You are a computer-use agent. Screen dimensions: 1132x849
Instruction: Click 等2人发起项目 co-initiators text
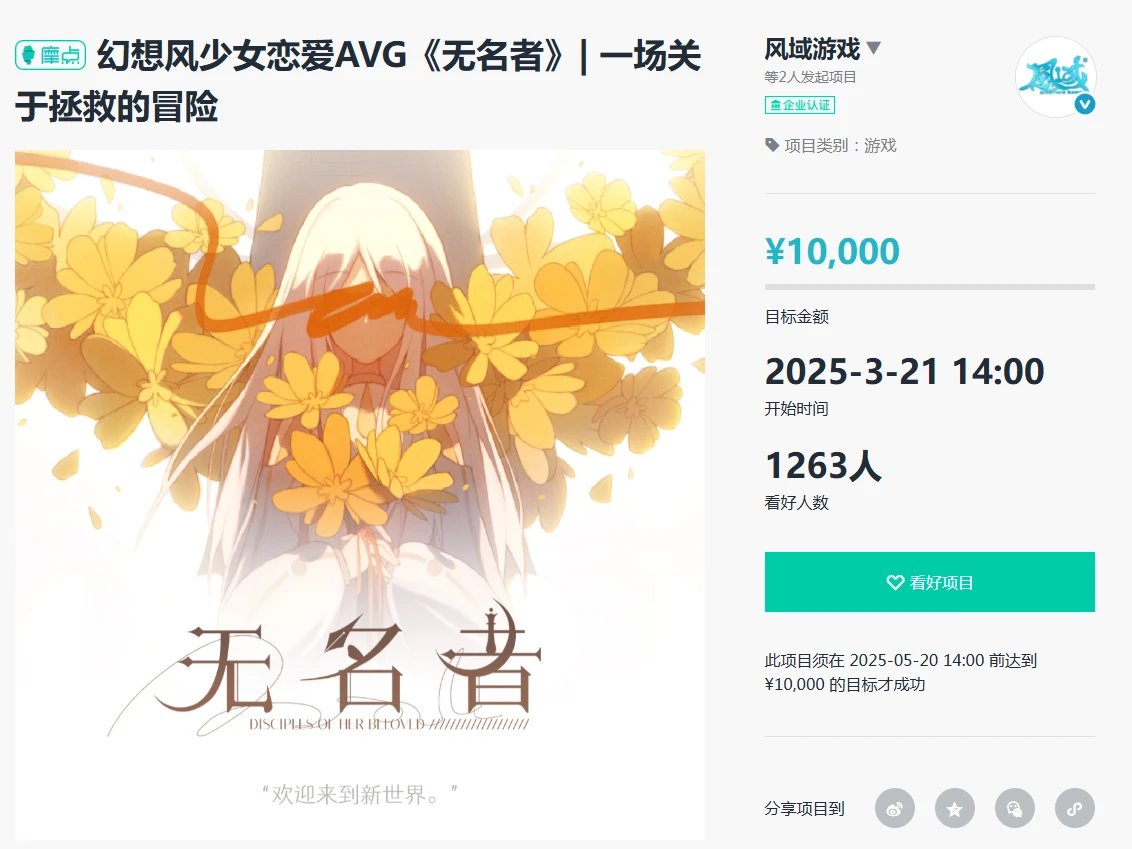click(x=810, y=77)
